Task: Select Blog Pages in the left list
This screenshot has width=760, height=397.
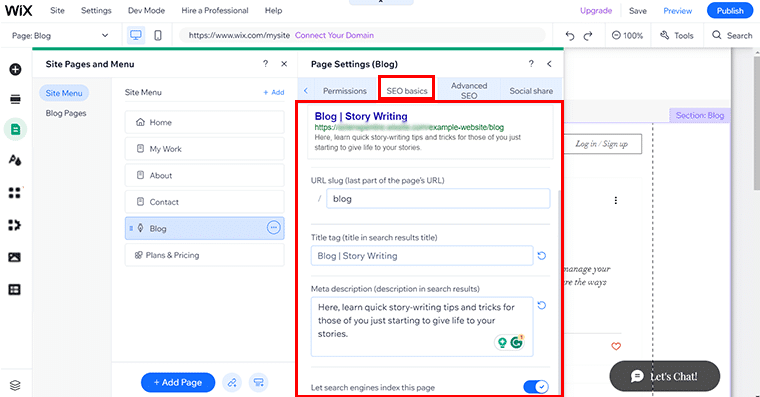Action: (x=66, y=113)
